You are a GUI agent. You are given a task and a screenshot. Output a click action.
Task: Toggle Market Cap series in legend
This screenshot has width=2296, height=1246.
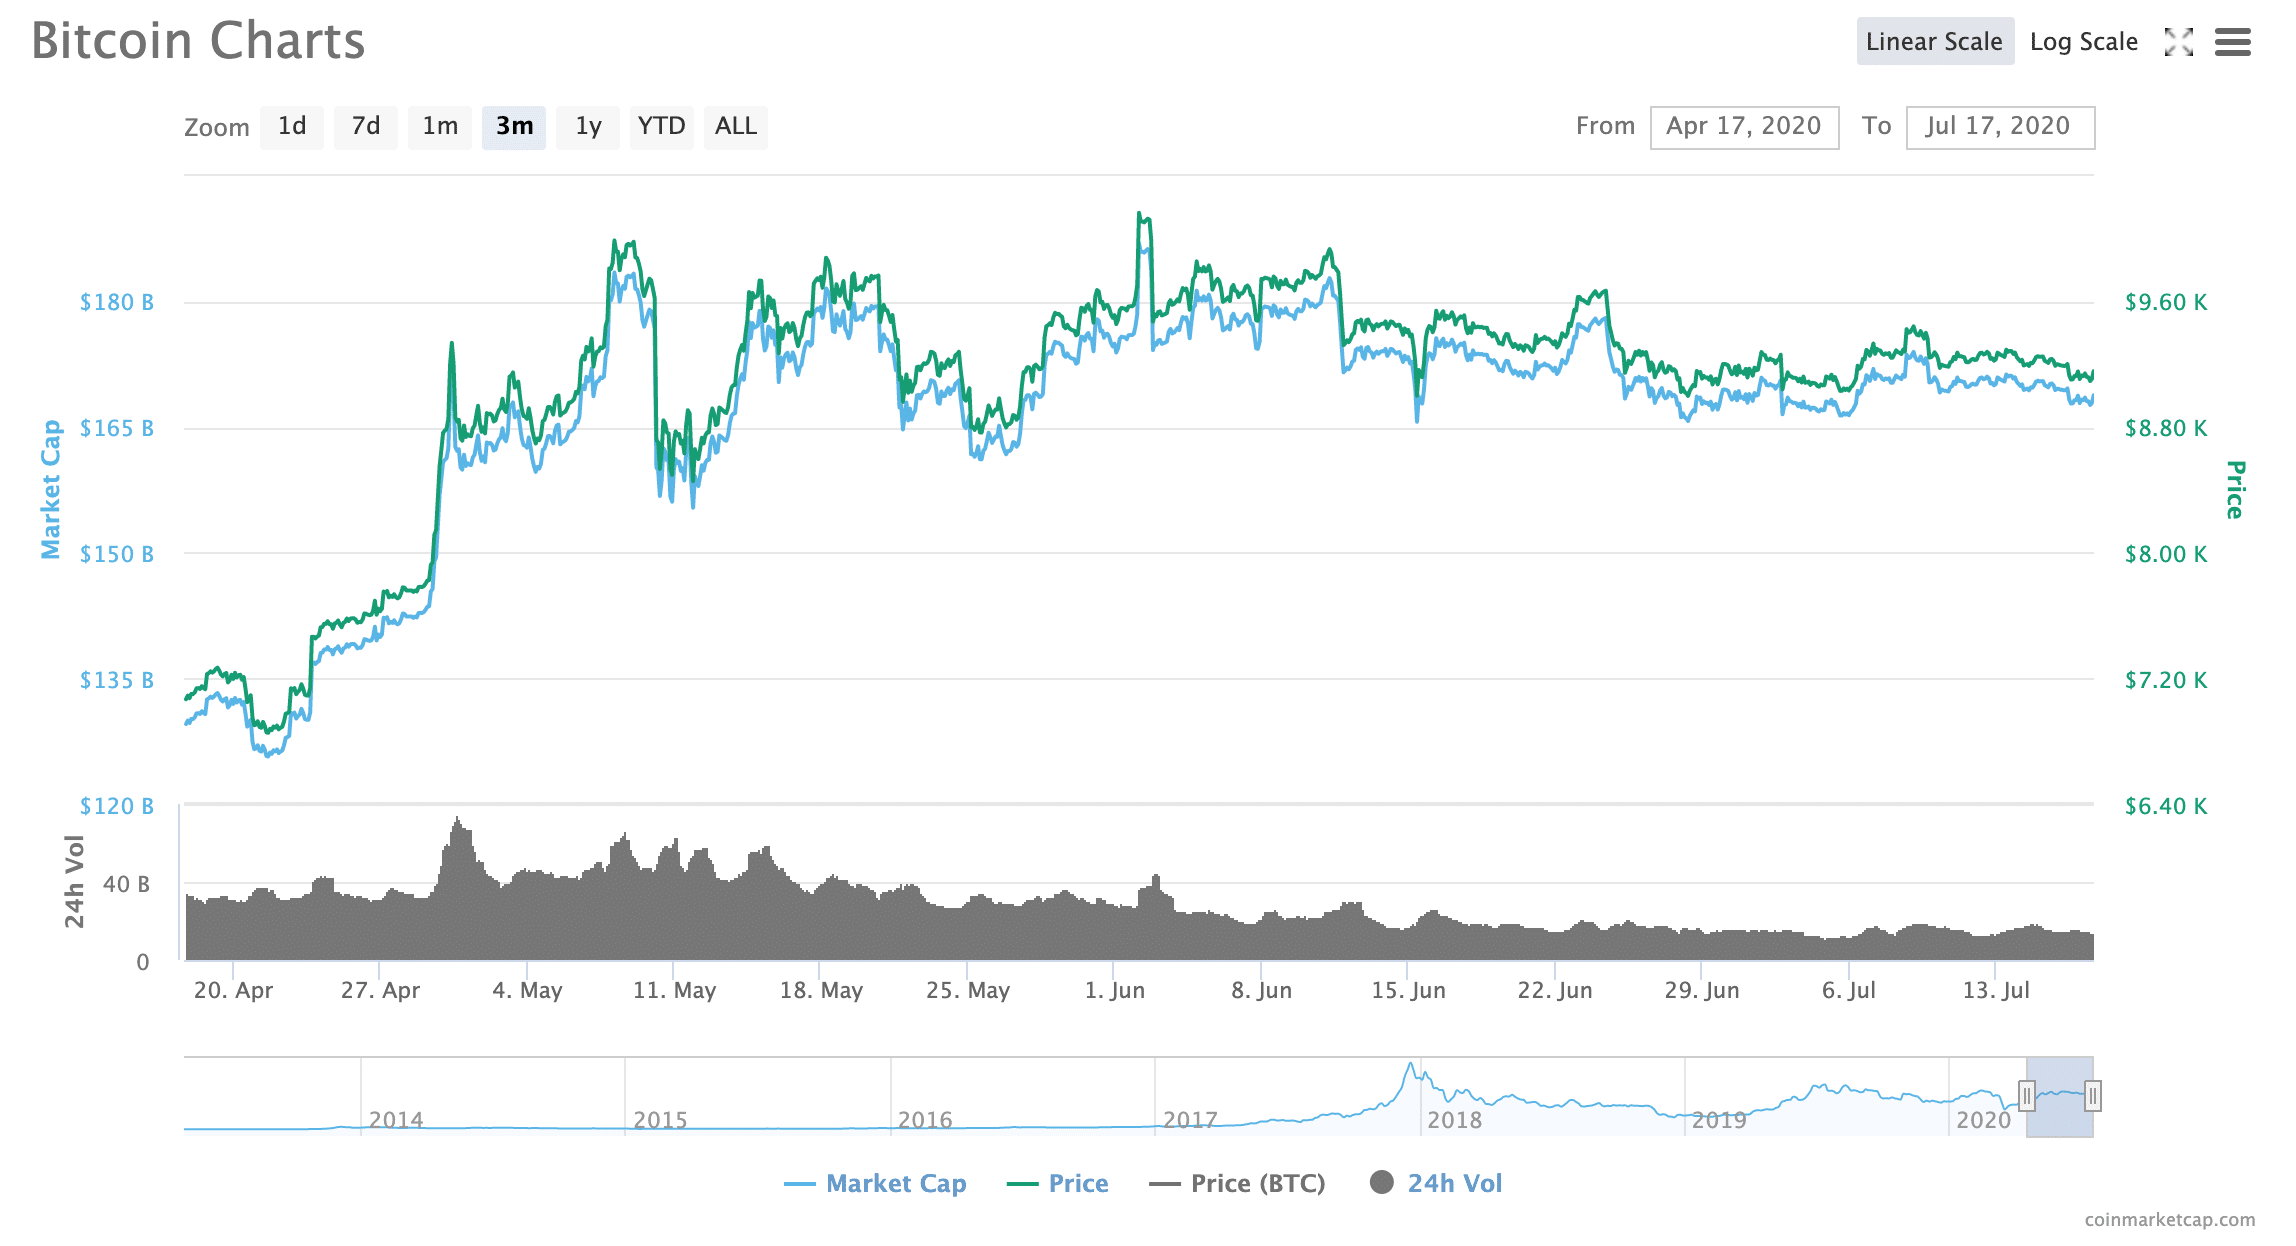point(895,1184)
